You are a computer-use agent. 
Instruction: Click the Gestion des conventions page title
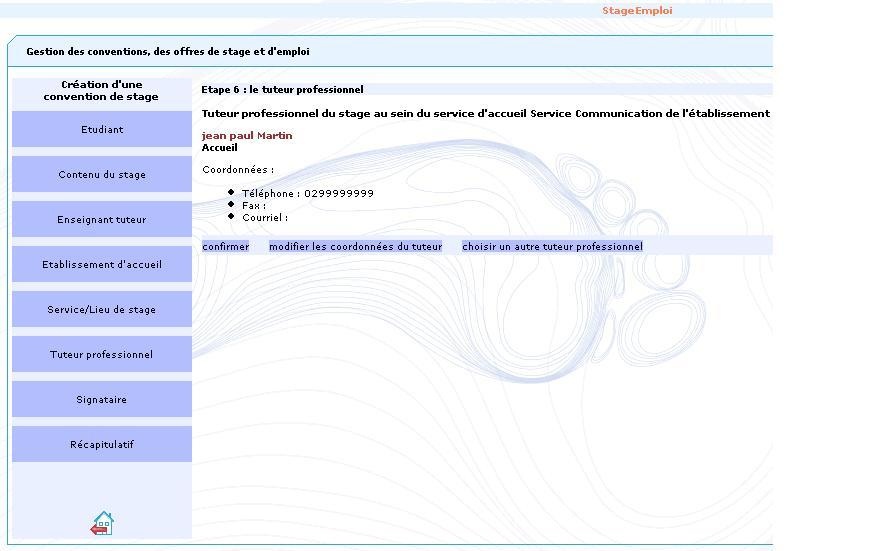168,52
